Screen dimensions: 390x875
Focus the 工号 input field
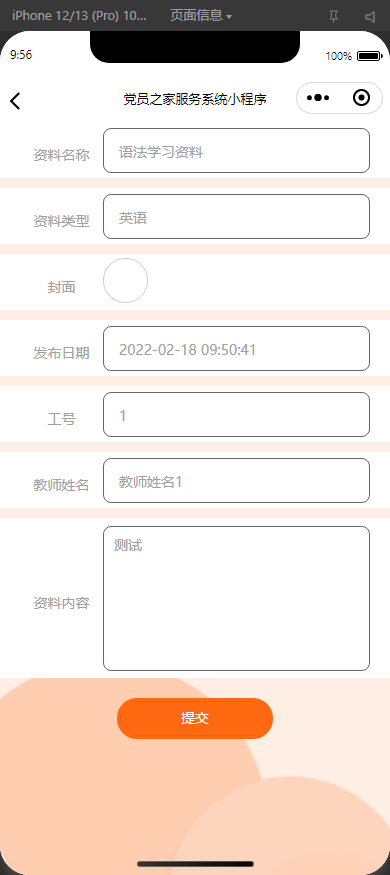237,415
